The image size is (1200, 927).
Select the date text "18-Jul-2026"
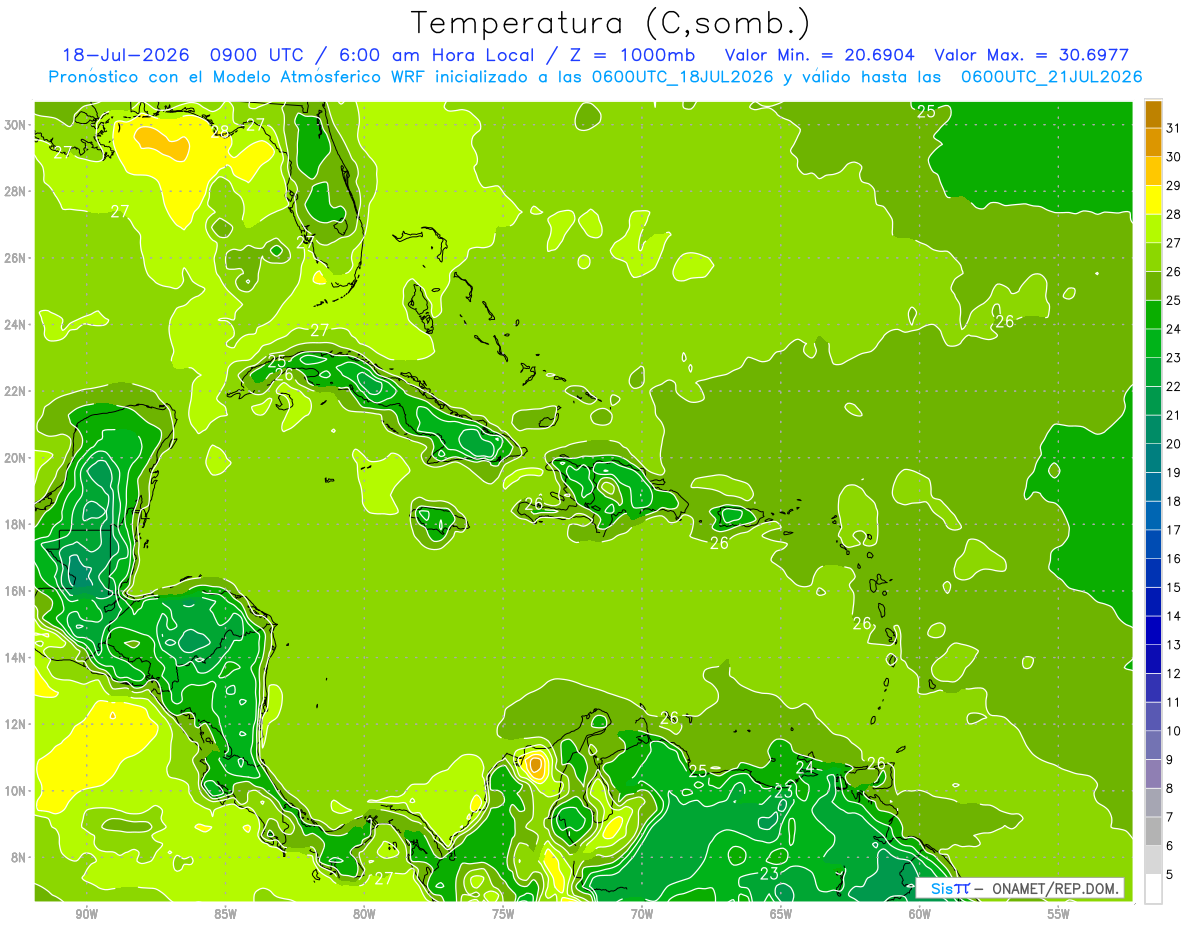pyautogui.click(x=124, y=55)
